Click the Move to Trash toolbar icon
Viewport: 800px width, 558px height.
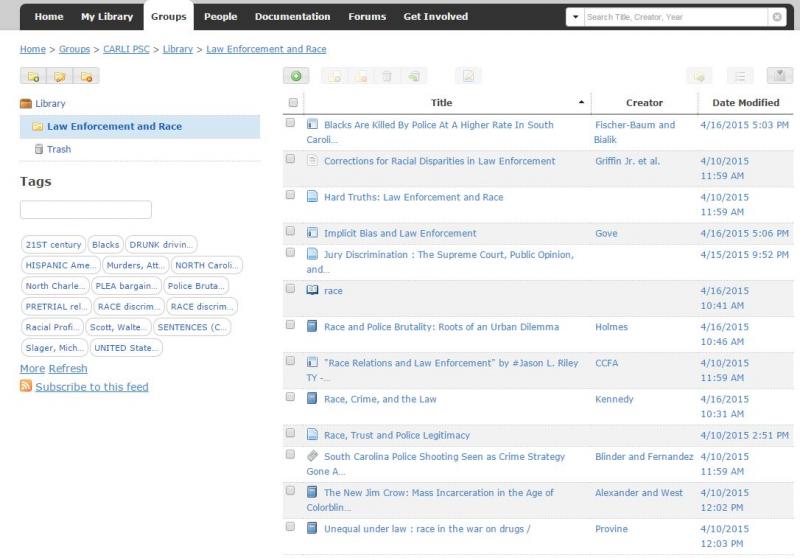pyautogui.click(x=387, y=77)
